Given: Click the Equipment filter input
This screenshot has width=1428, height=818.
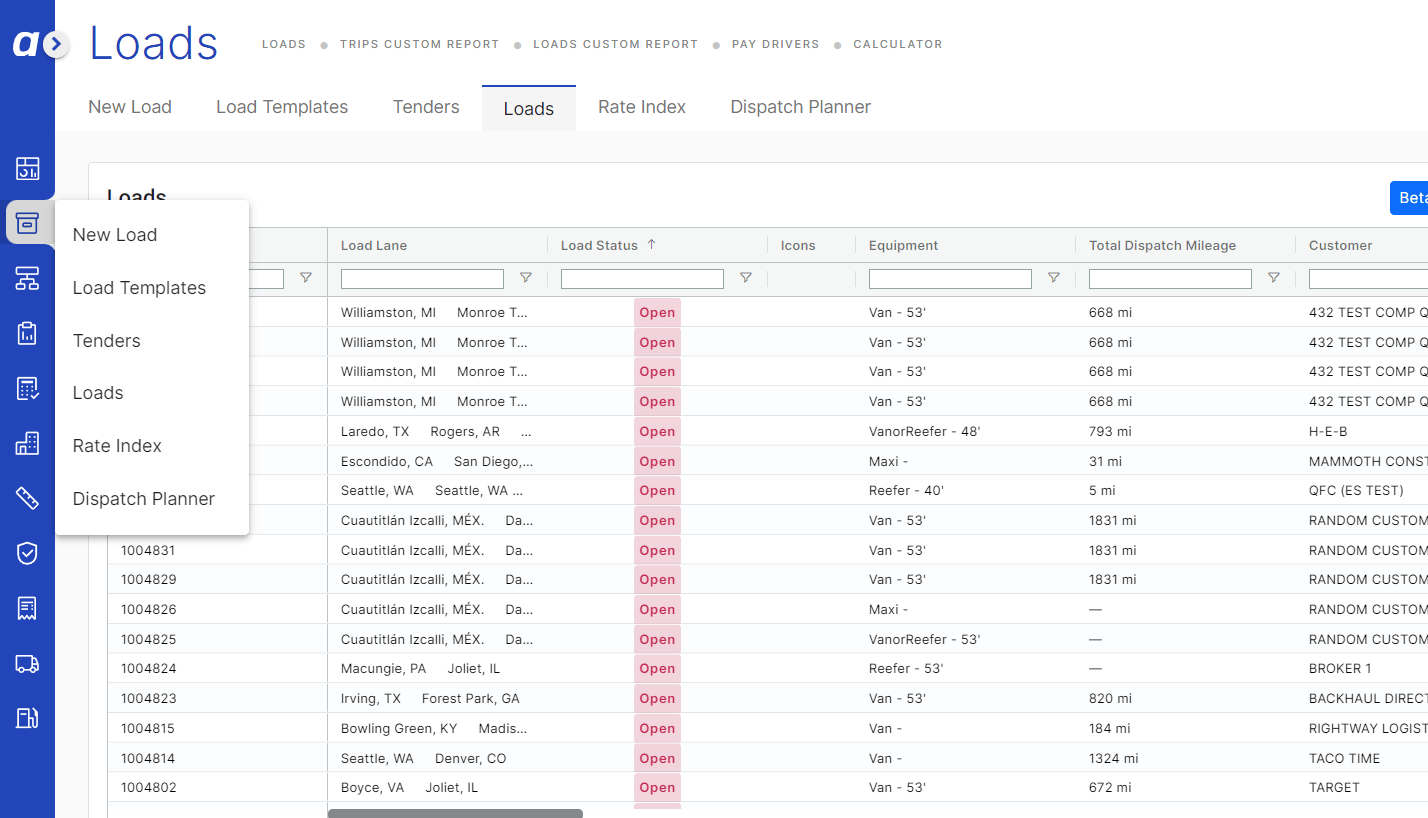Looking at the screenshot, I should [x=950, y=278].
